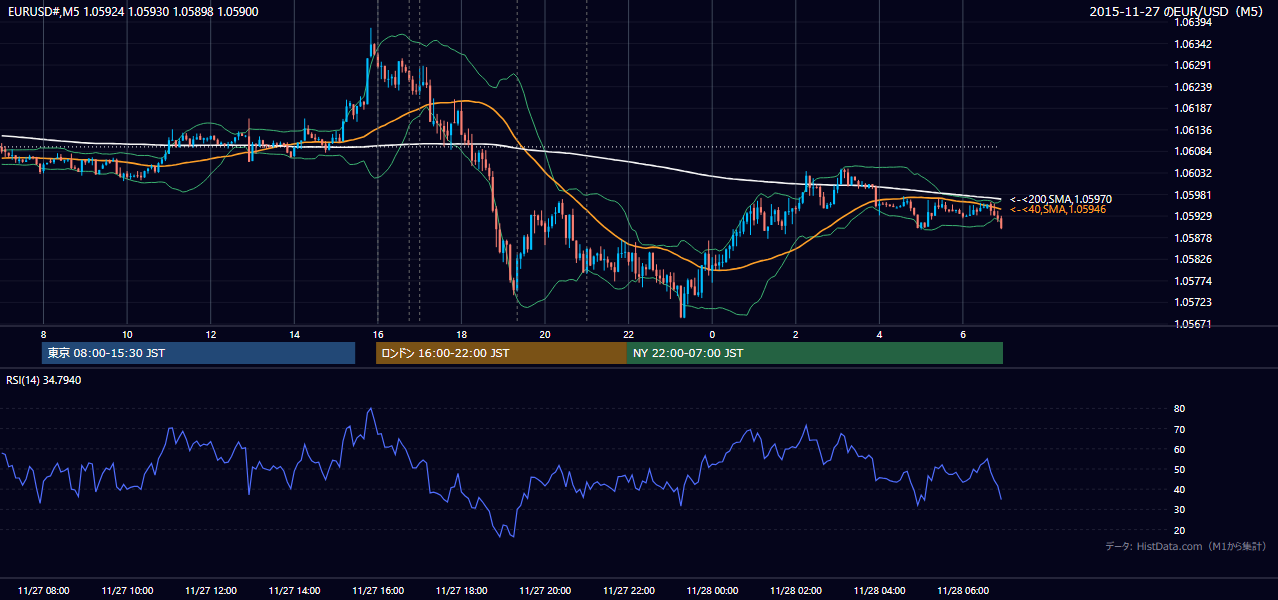Click the date label 11/27 10:00

[x=127, y=591]
